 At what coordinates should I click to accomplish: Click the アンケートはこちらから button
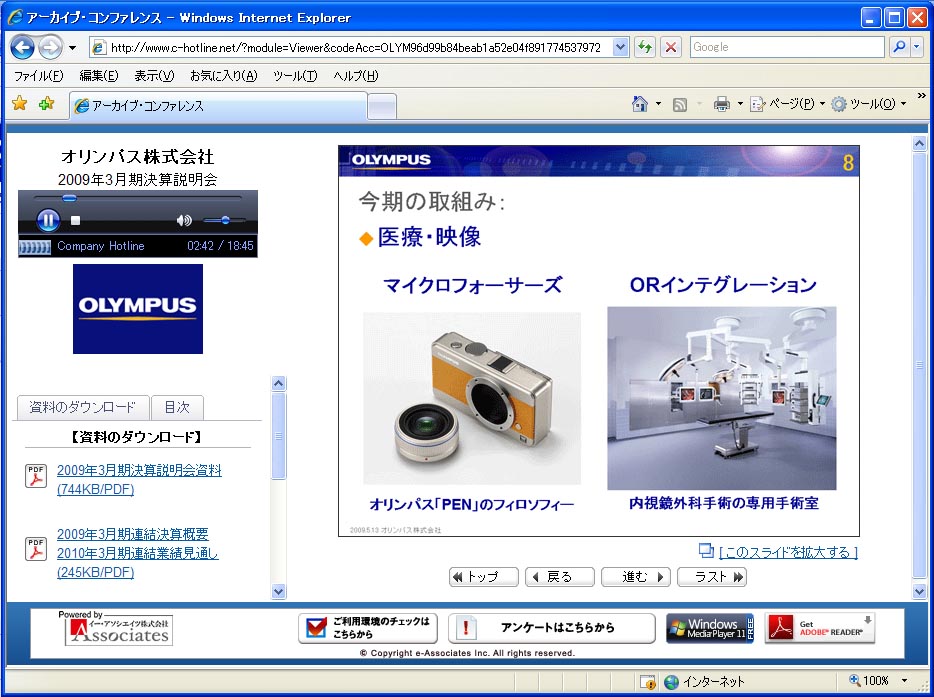click(x=552, y=628)
